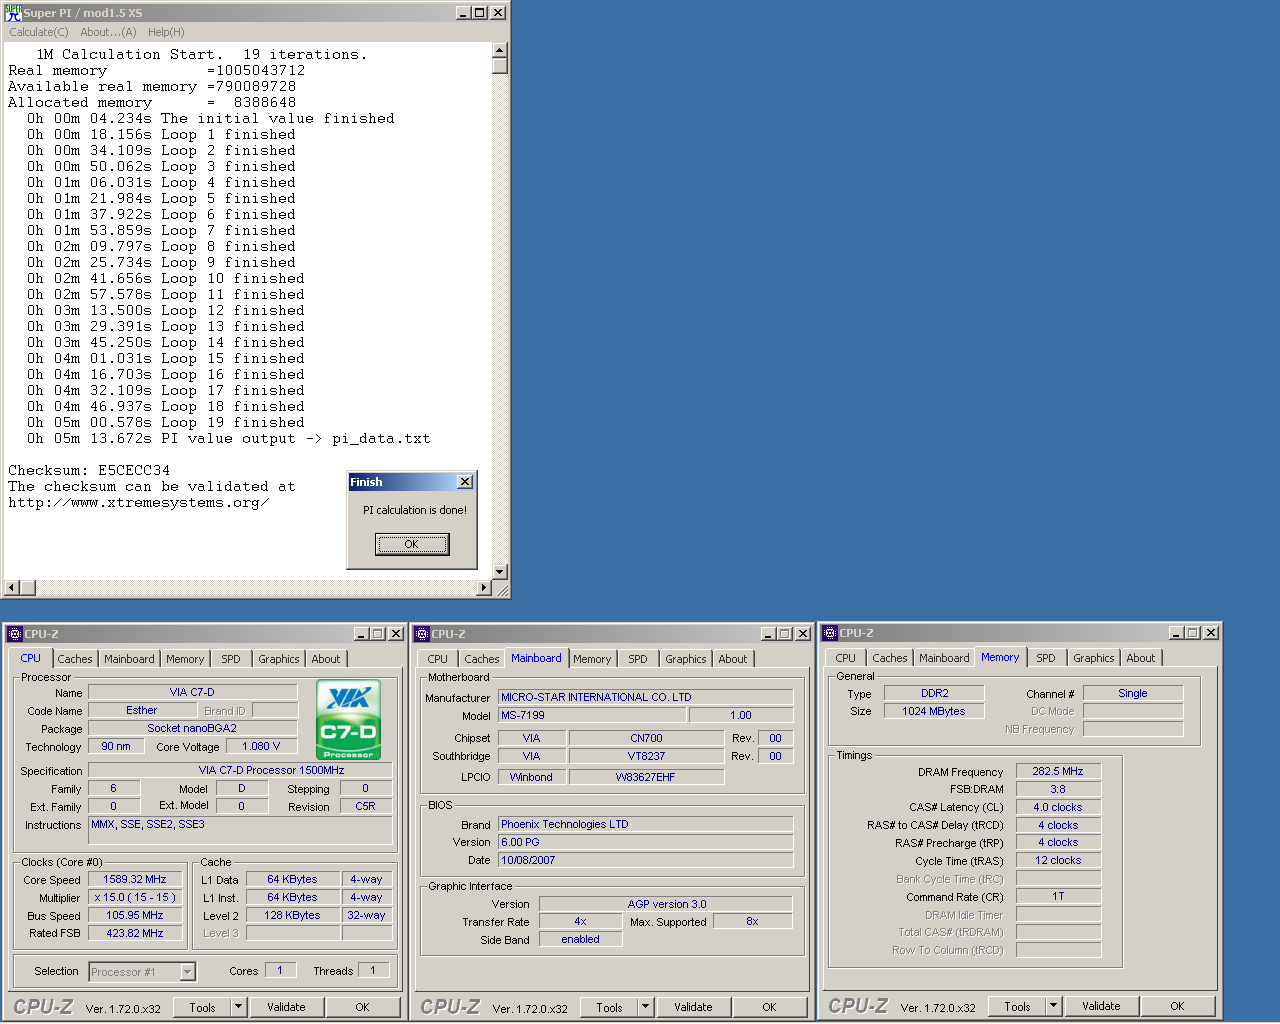Select the Graphics tab in the right CPU-Z window

tap(1094, 658)
